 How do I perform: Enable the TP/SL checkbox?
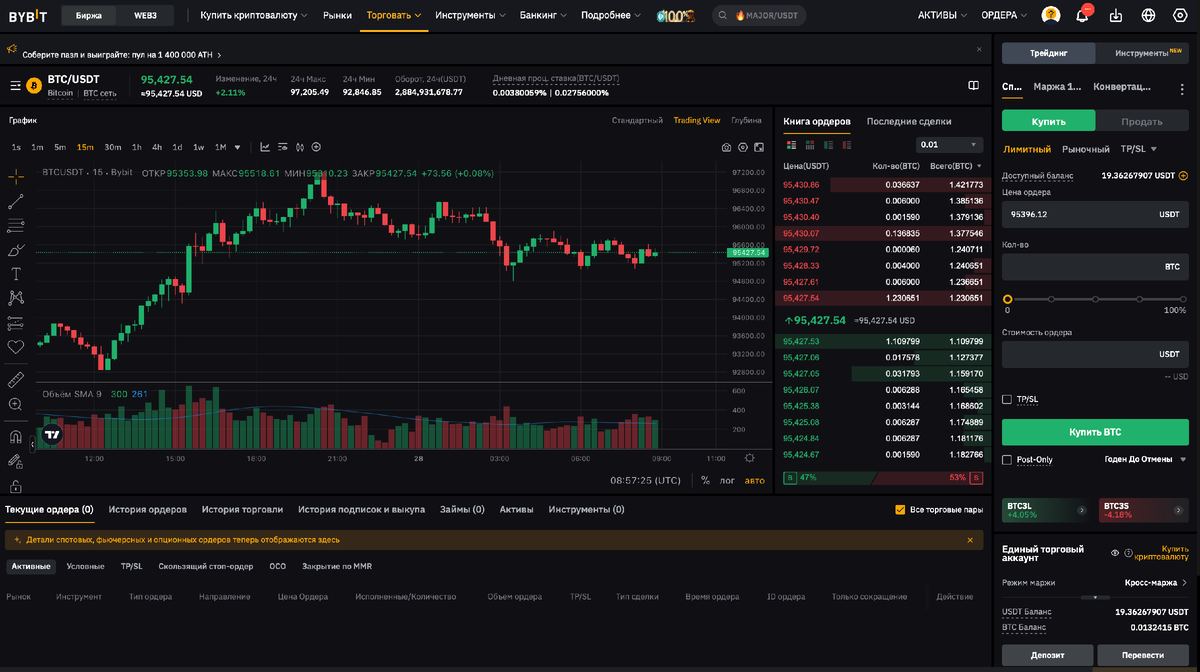click(1007, 399)
